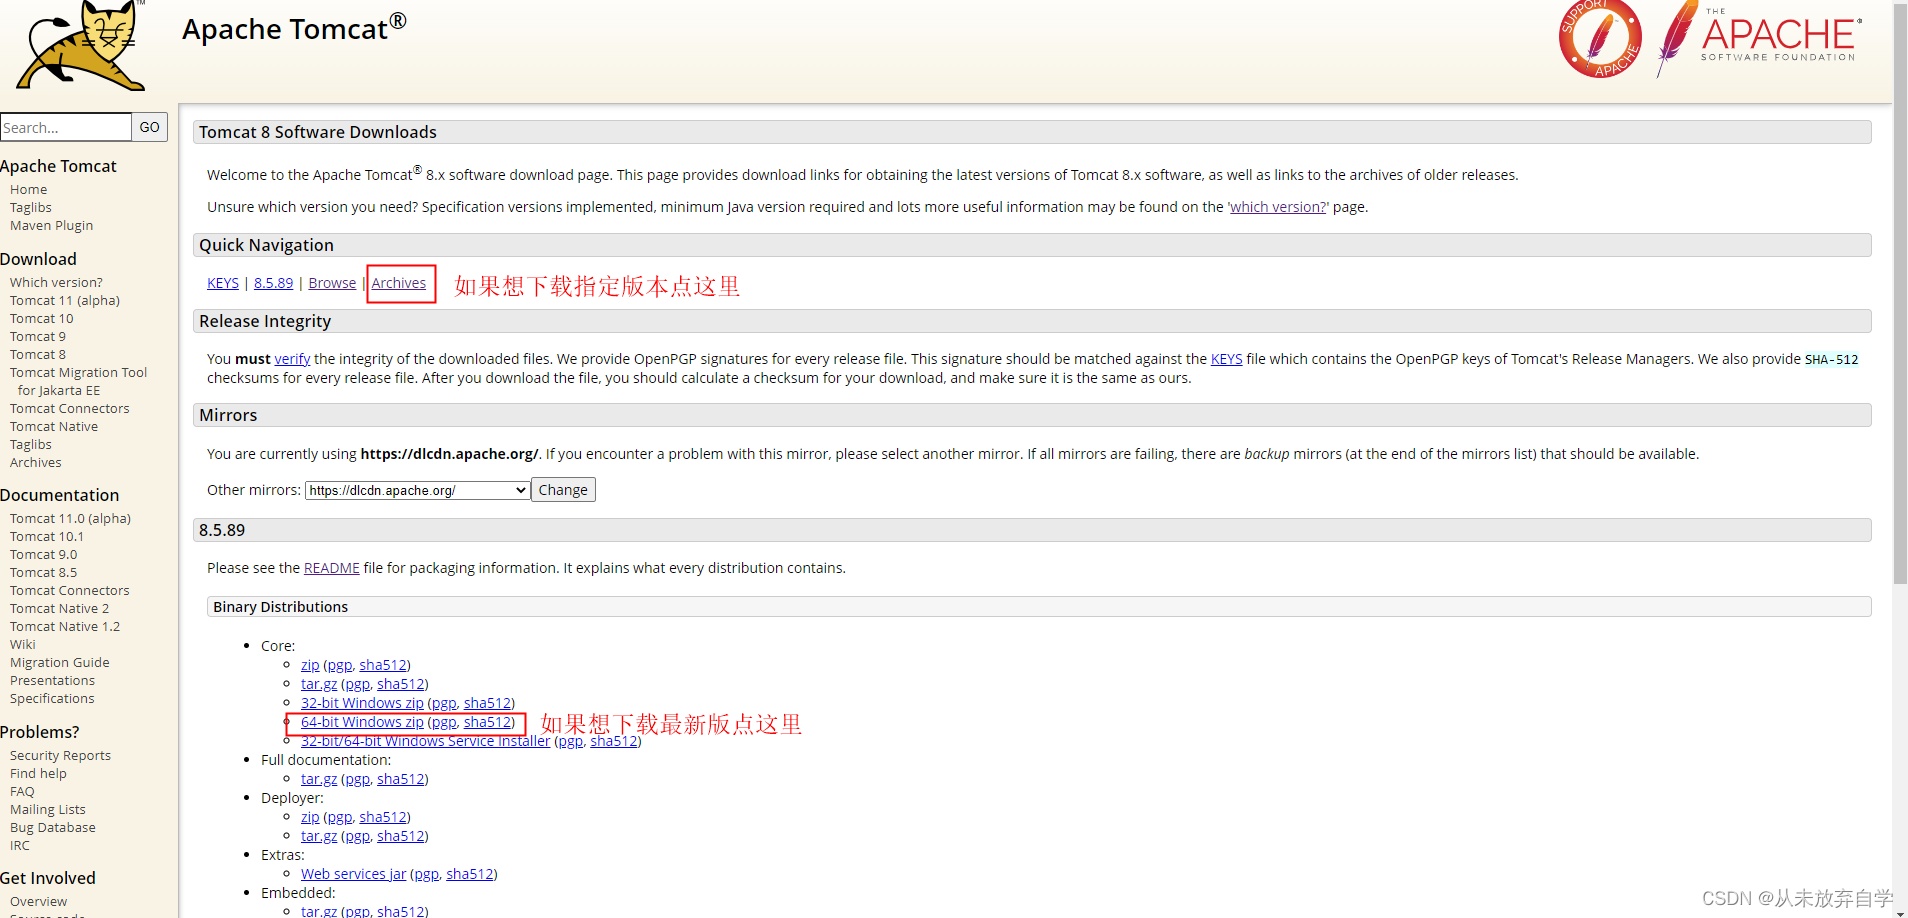Open Security Reports link
This screenshot has width=1908, height=918.
(60, 756)
